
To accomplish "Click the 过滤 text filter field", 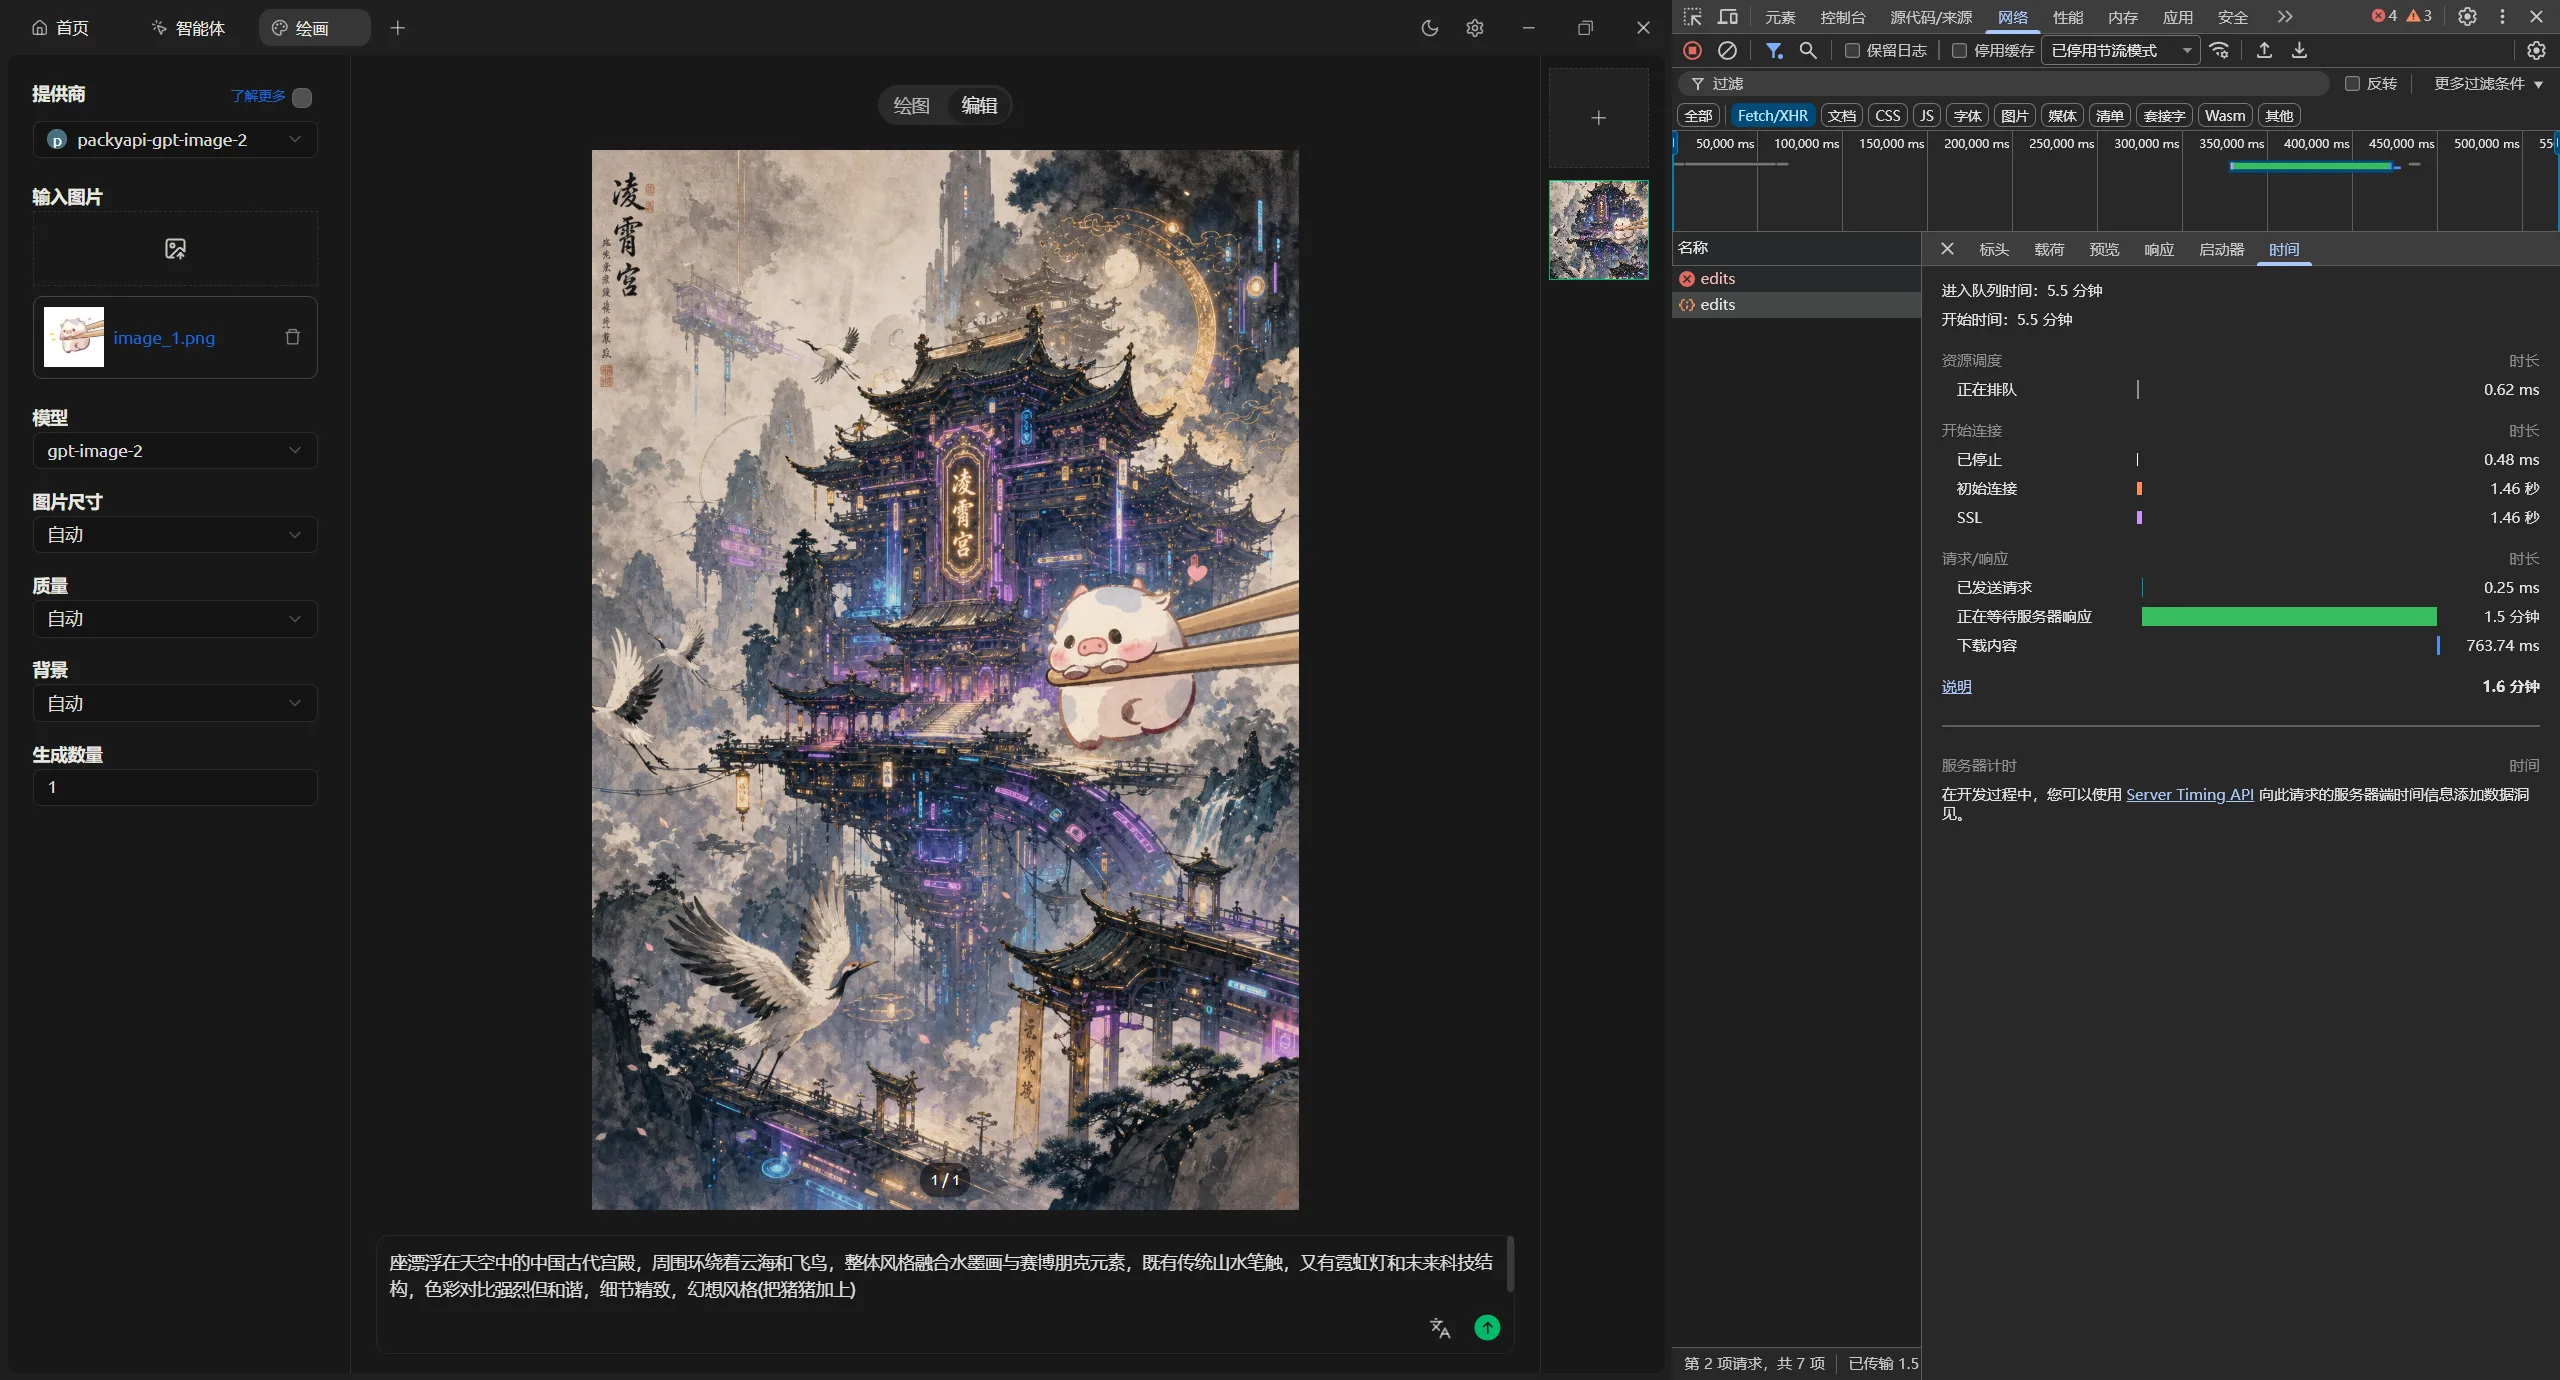I will [2005, 84].
